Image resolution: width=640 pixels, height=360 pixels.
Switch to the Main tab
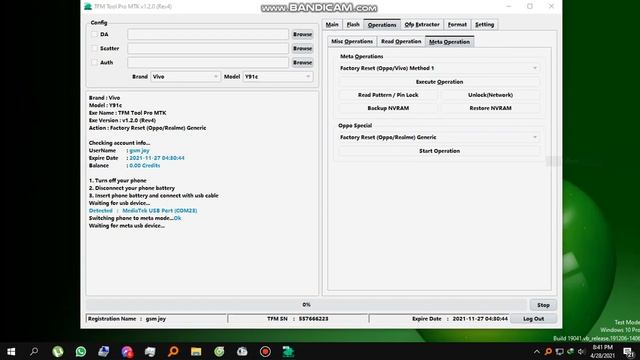click(x=332, y=24)
